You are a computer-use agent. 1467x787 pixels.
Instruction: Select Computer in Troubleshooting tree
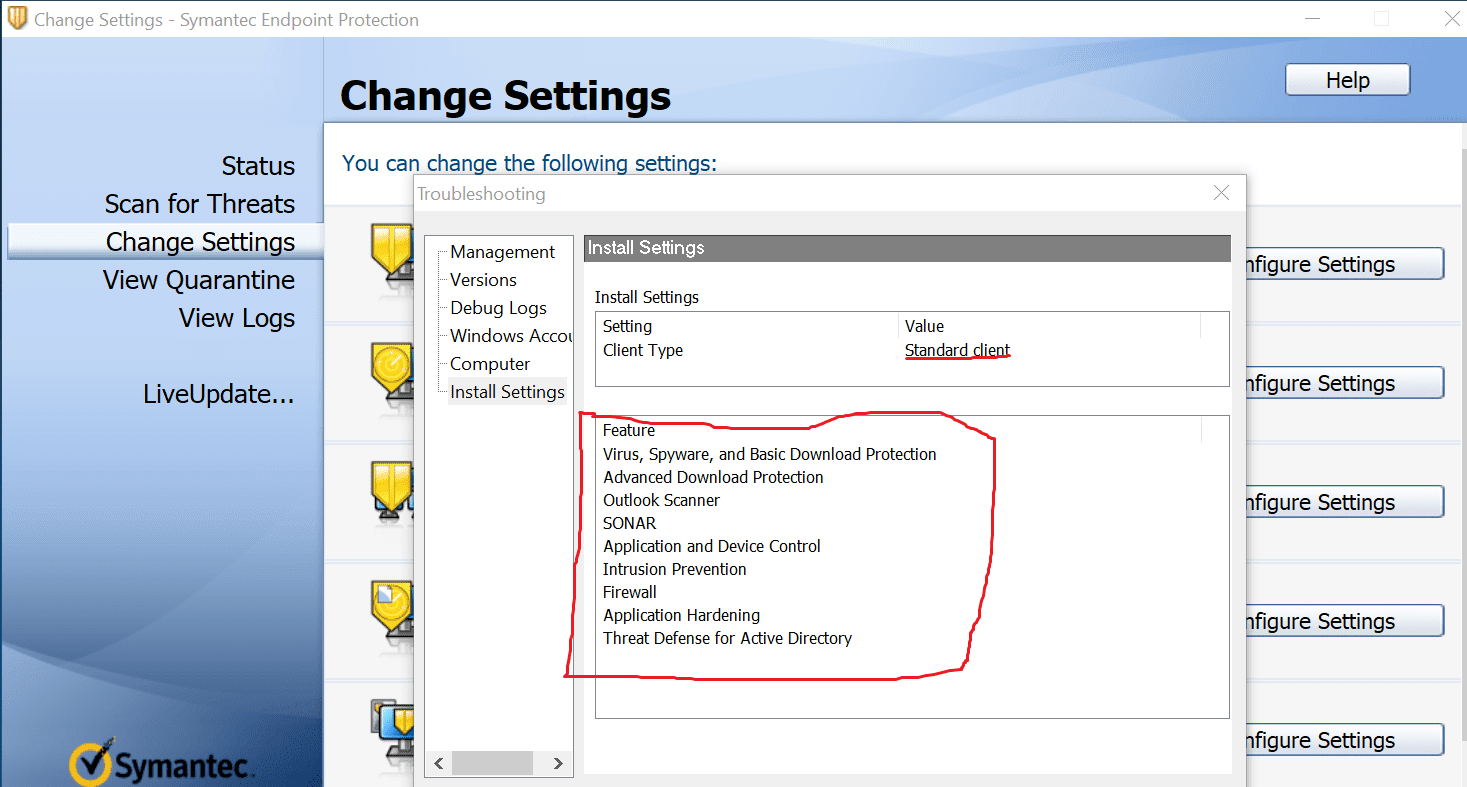pos(490,364)
